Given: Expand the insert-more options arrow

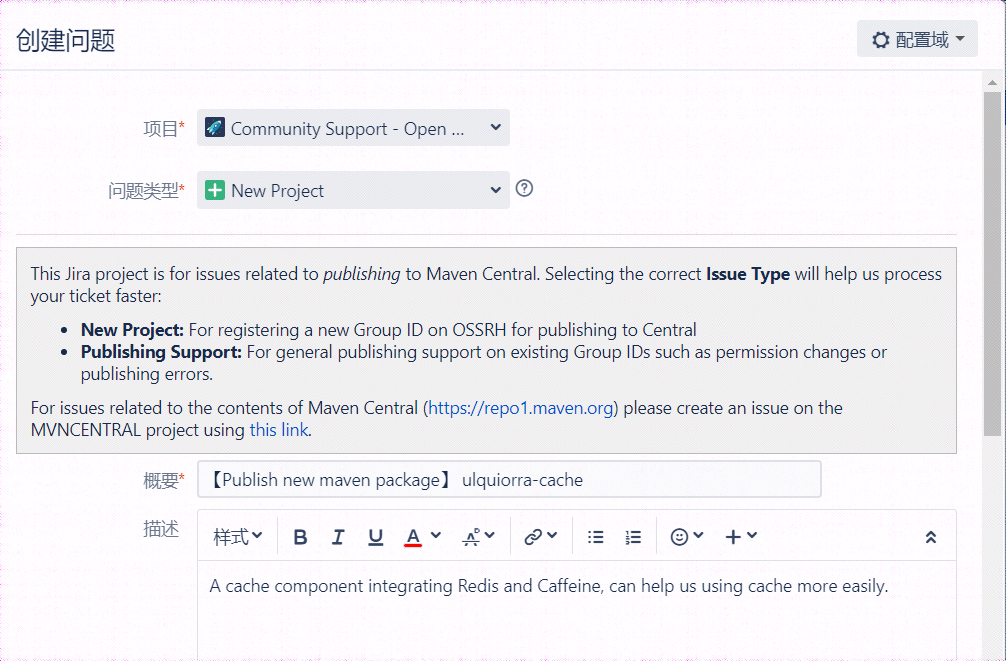Looking at the screenshot, I should (x=752, y=535).
